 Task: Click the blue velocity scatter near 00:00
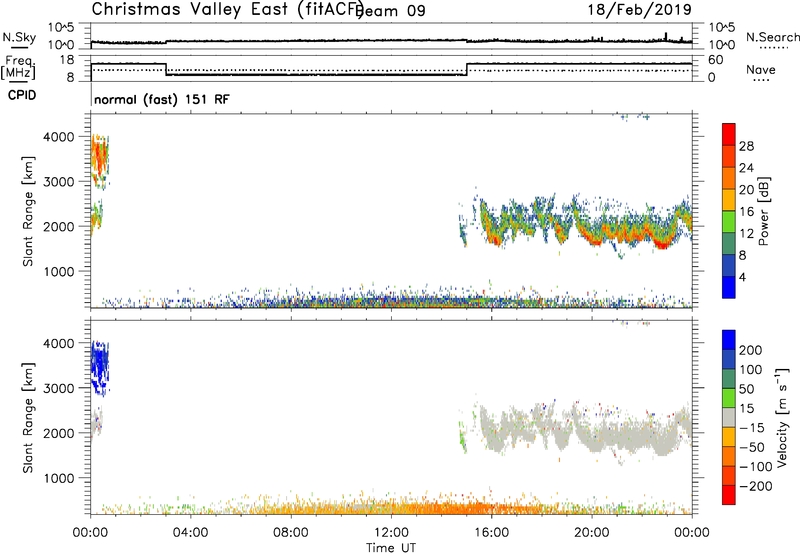[100, 366]
